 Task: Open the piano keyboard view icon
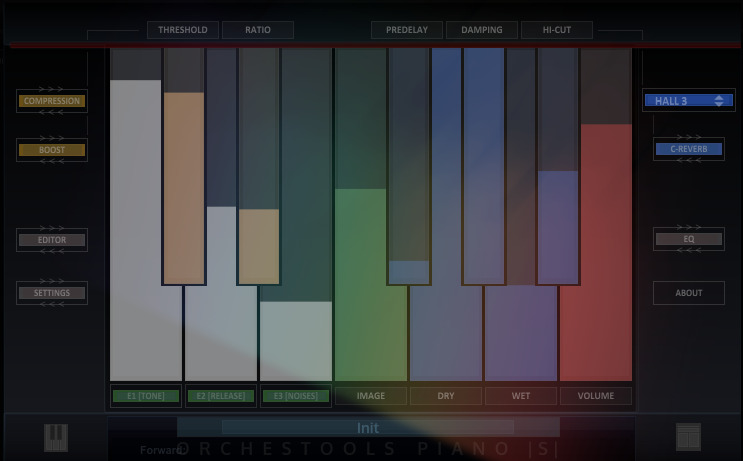click(56, 437)
